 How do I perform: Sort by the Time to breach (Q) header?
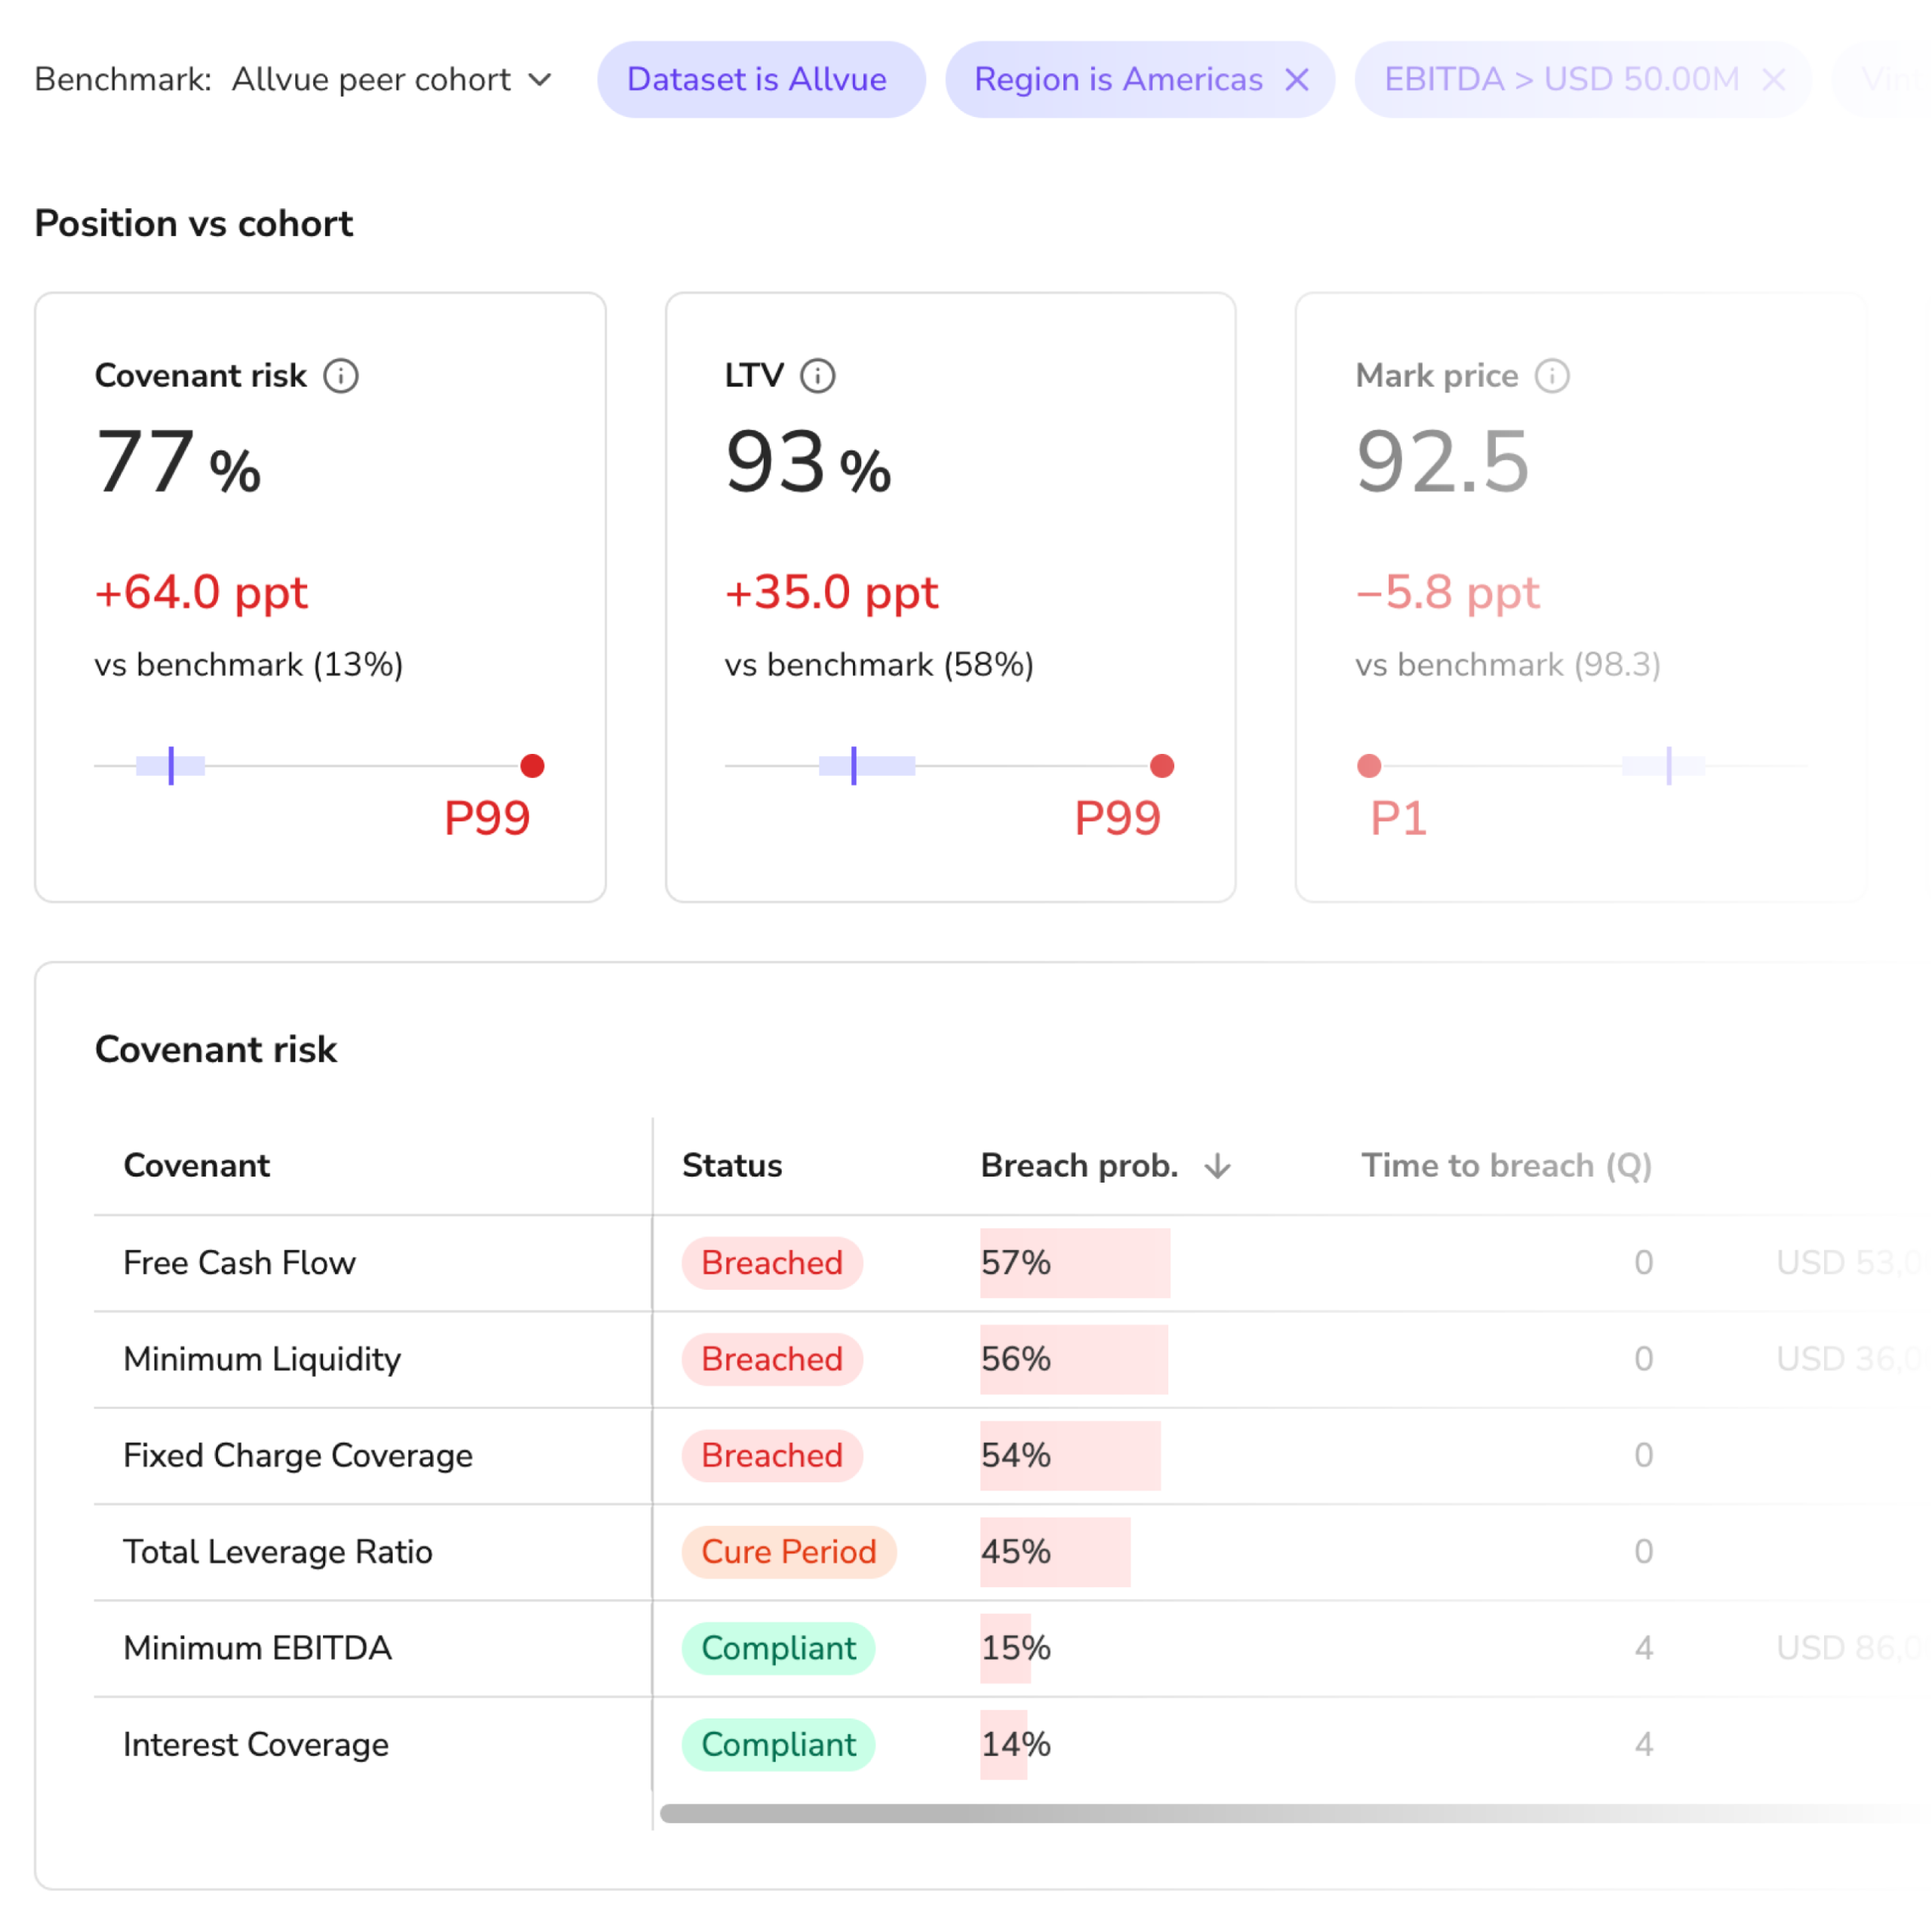[x=1506, y=1166]
